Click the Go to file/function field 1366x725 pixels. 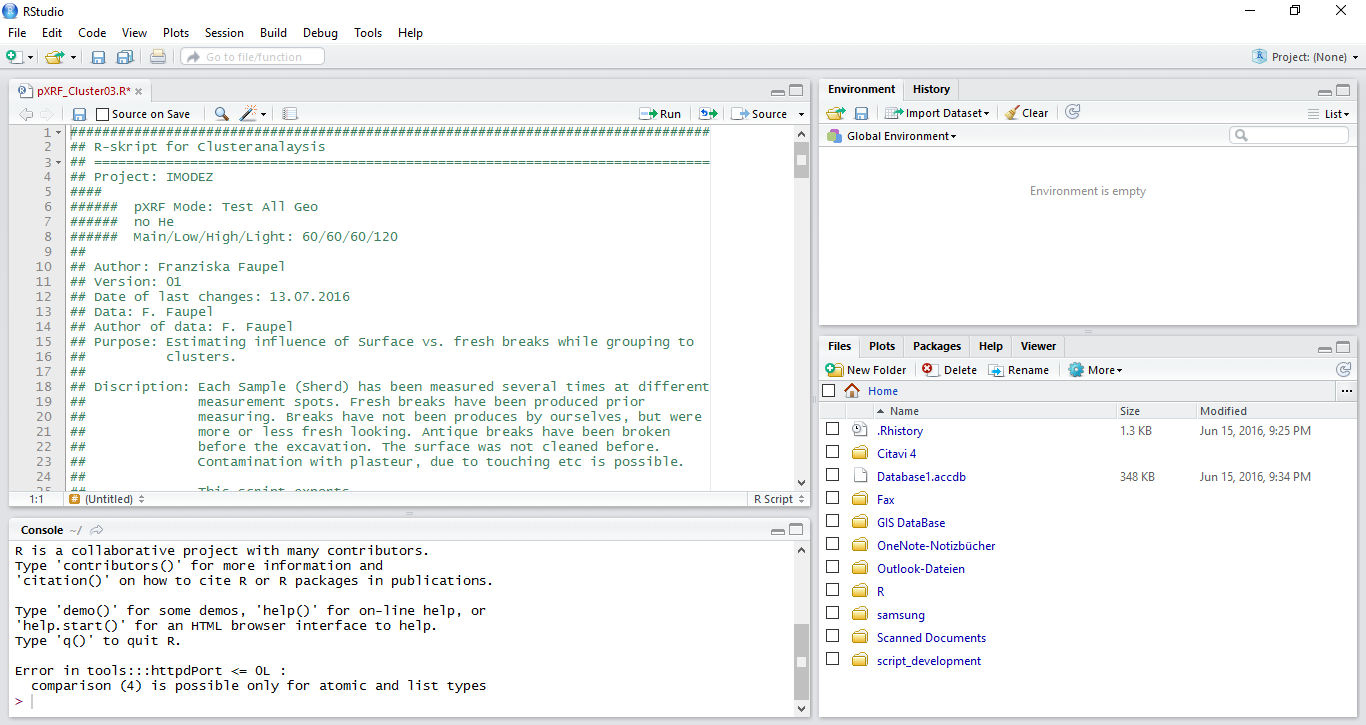point(252,57)
